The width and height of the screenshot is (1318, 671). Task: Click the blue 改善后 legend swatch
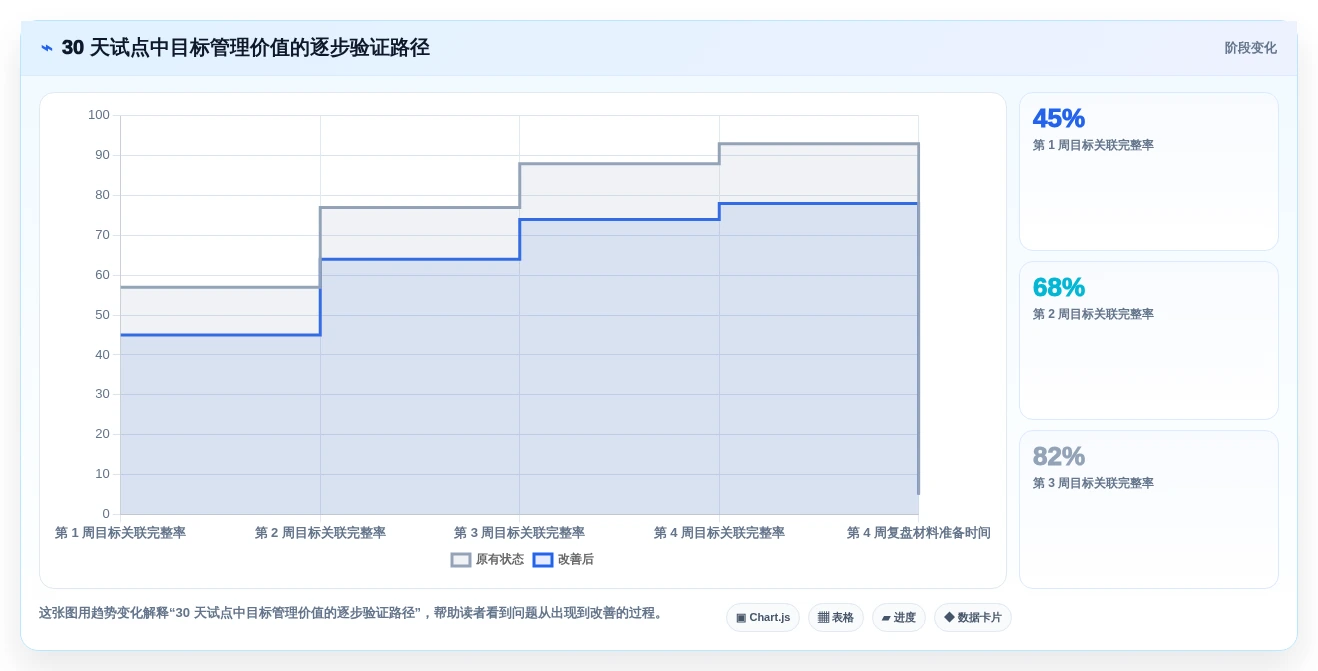point(543,560)
